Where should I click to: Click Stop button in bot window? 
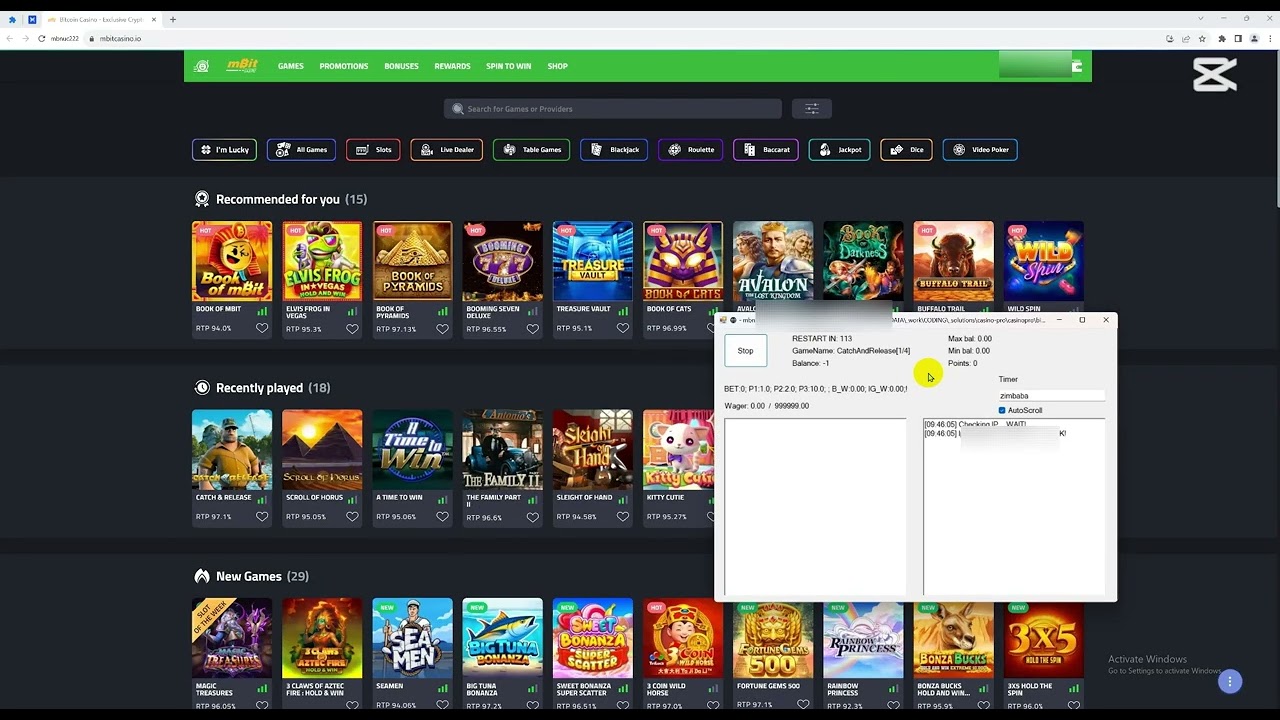point(745,350)
